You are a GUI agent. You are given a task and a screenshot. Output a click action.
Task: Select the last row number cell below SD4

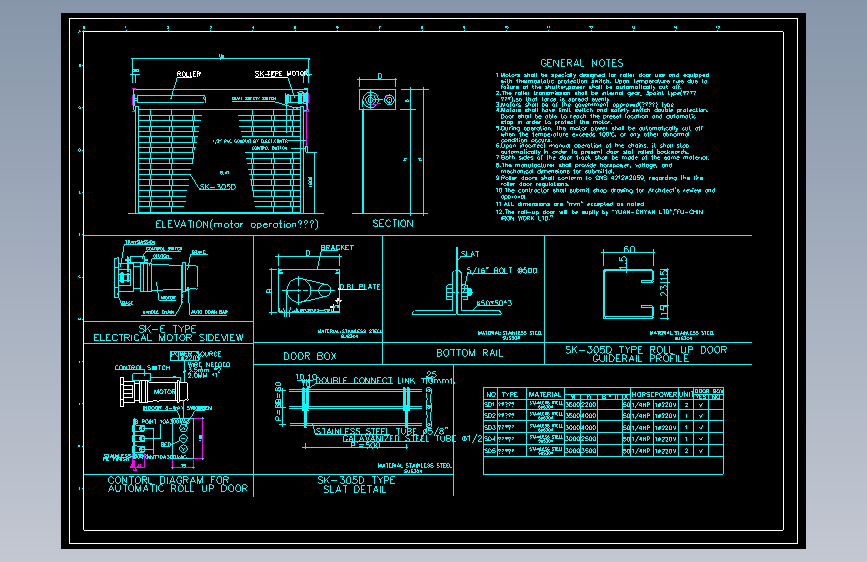(490, 451)
